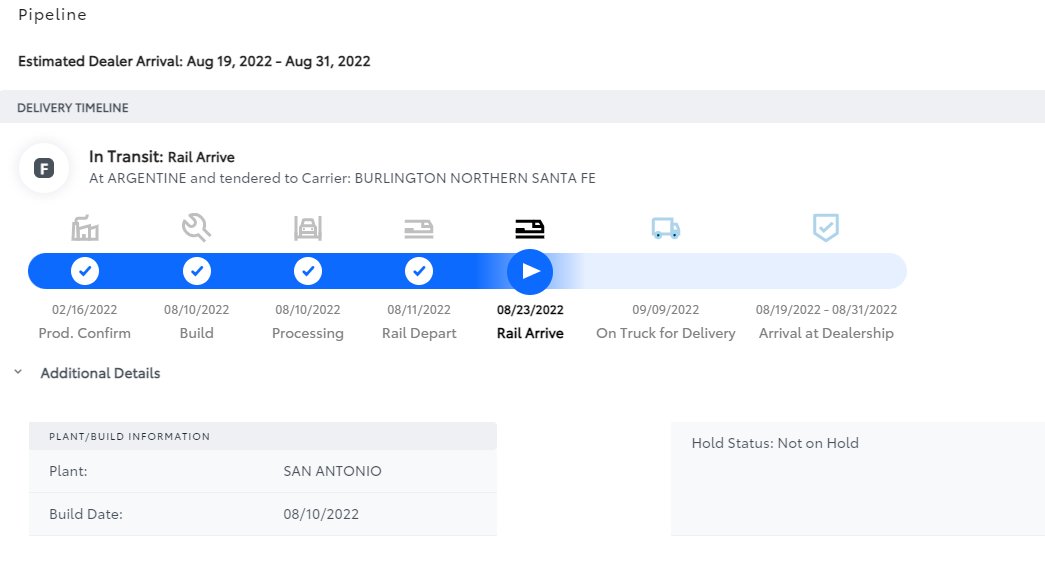Click the Plant: field label
1045x566 pixels.
[68, 471]
